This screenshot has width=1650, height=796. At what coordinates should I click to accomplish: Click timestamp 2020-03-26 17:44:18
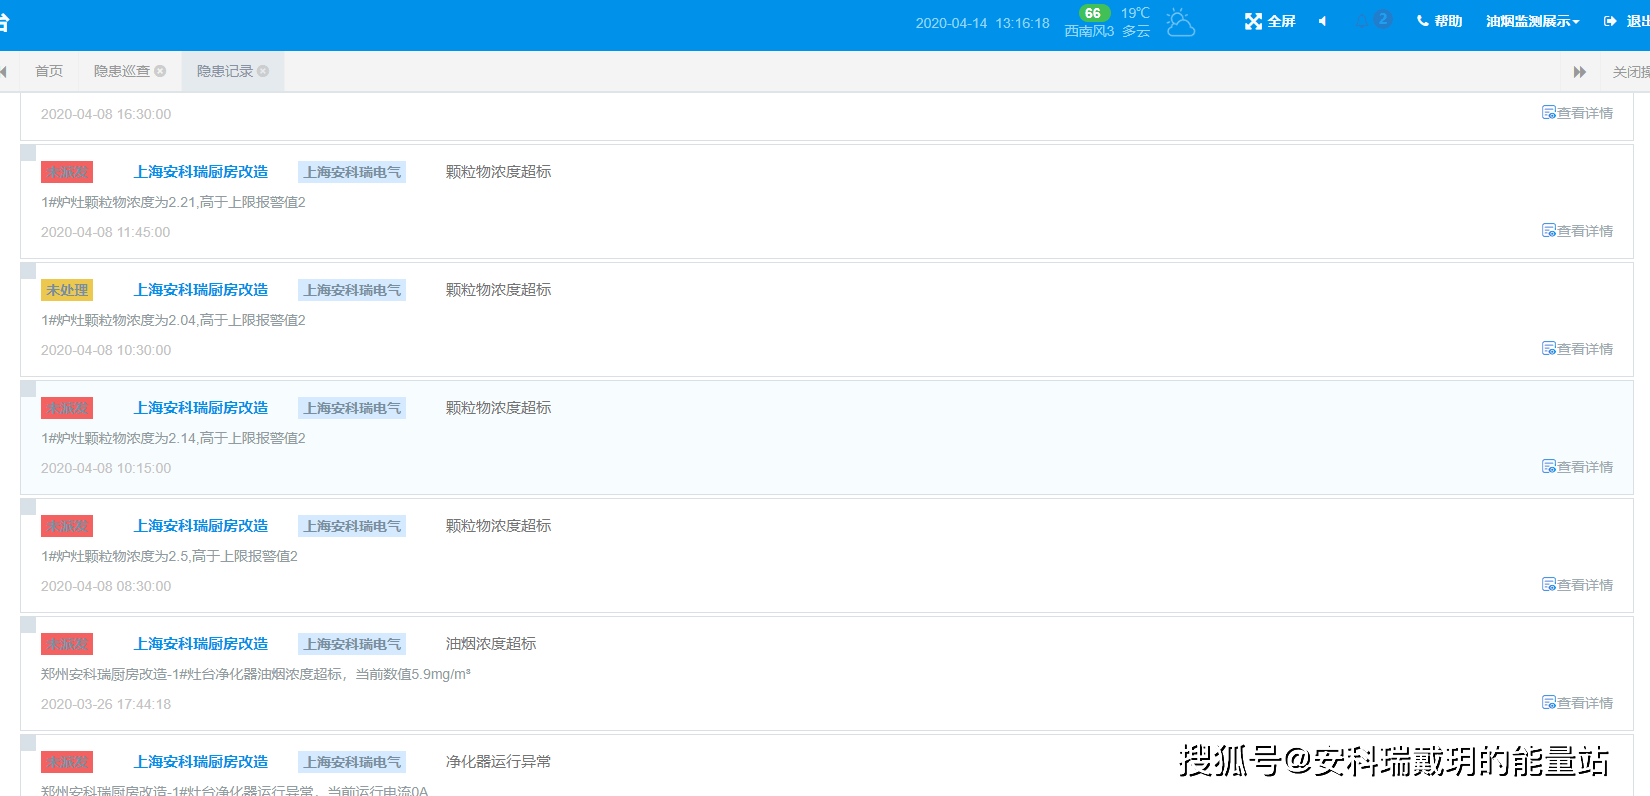pos(106,704)
